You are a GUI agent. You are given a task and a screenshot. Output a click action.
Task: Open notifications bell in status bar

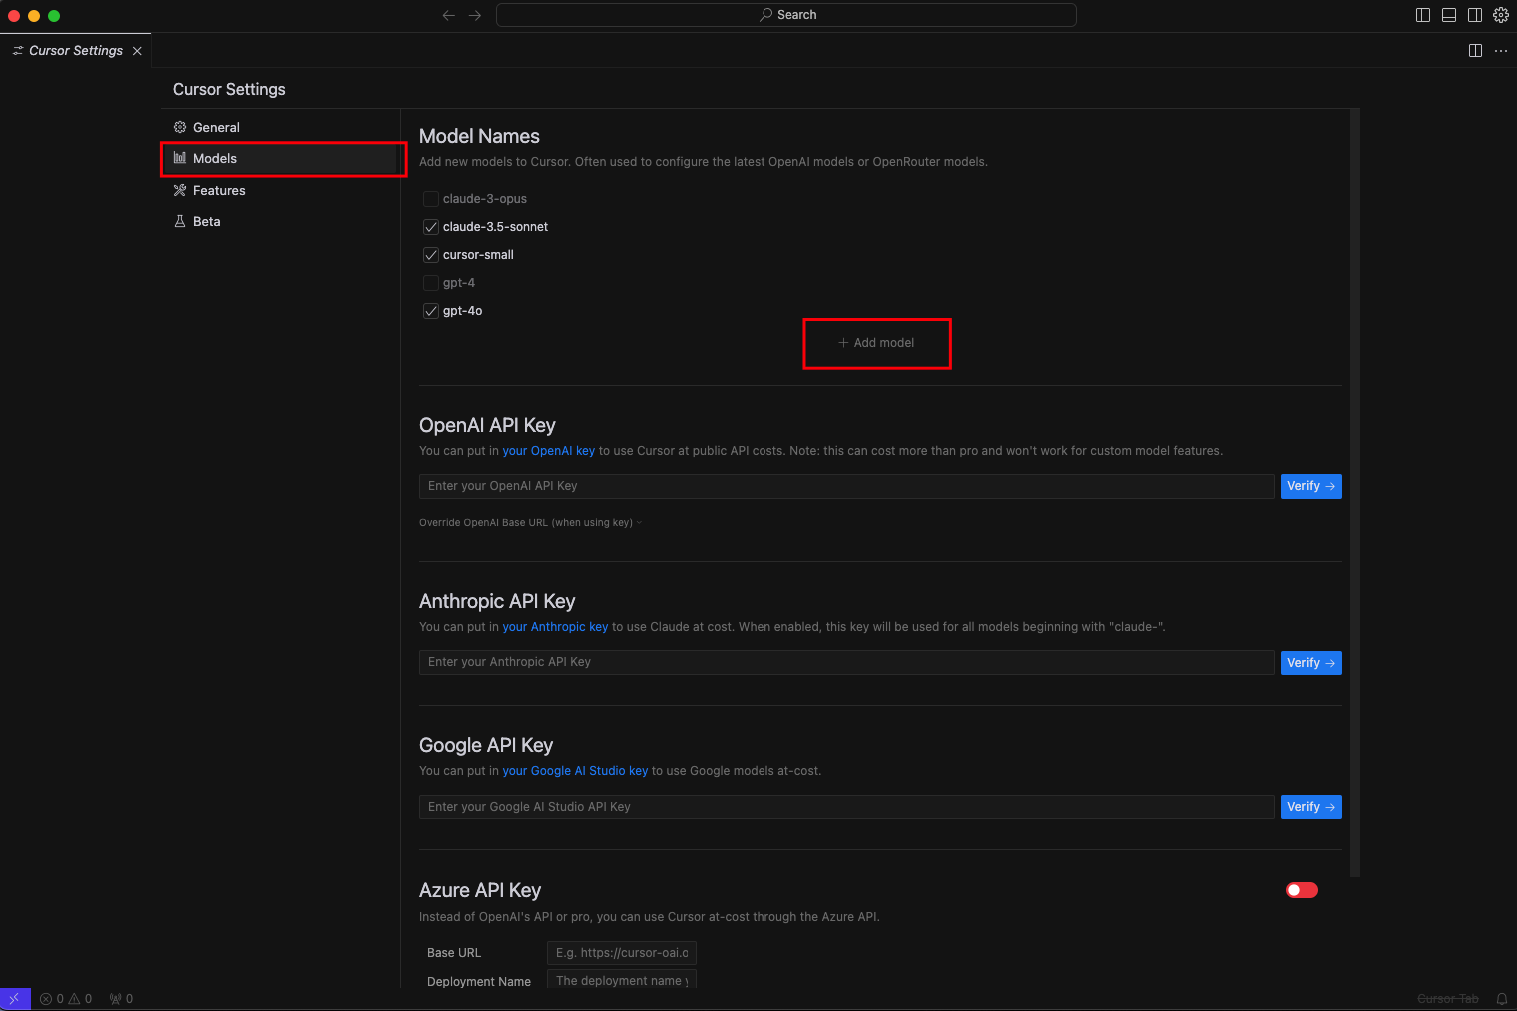(x=1502, y=999)
